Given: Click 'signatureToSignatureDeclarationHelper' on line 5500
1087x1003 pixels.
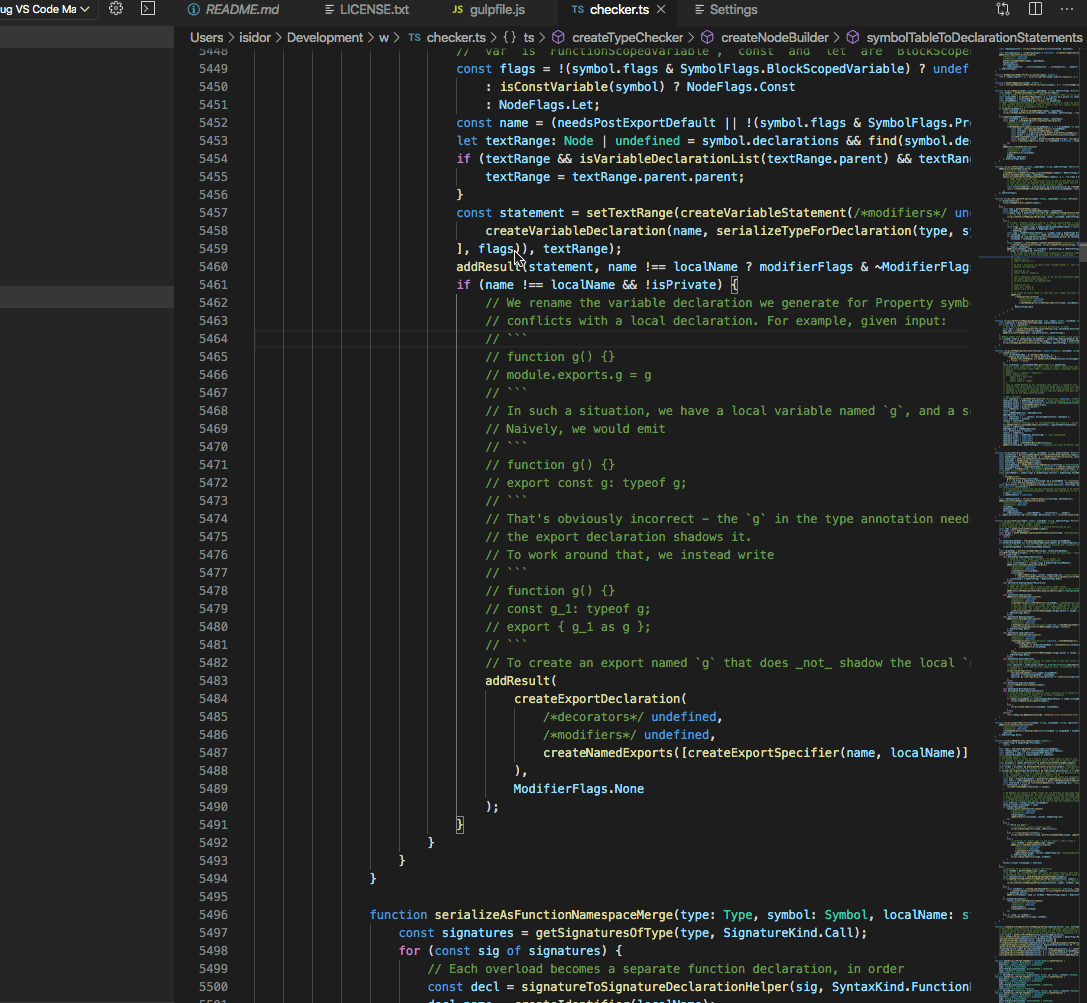Looking at the screenshot, I should 655,987.
